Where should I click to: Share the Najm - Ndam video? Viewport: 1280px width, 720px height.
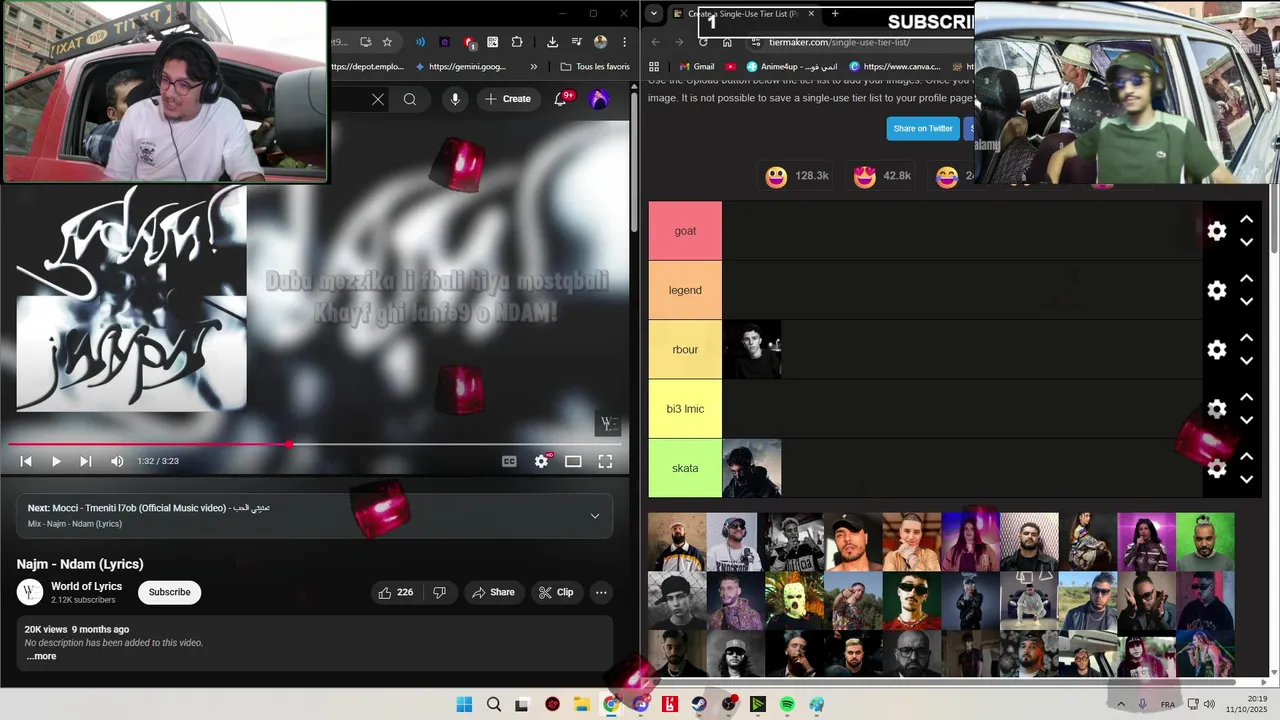click(x=493, y=592)
